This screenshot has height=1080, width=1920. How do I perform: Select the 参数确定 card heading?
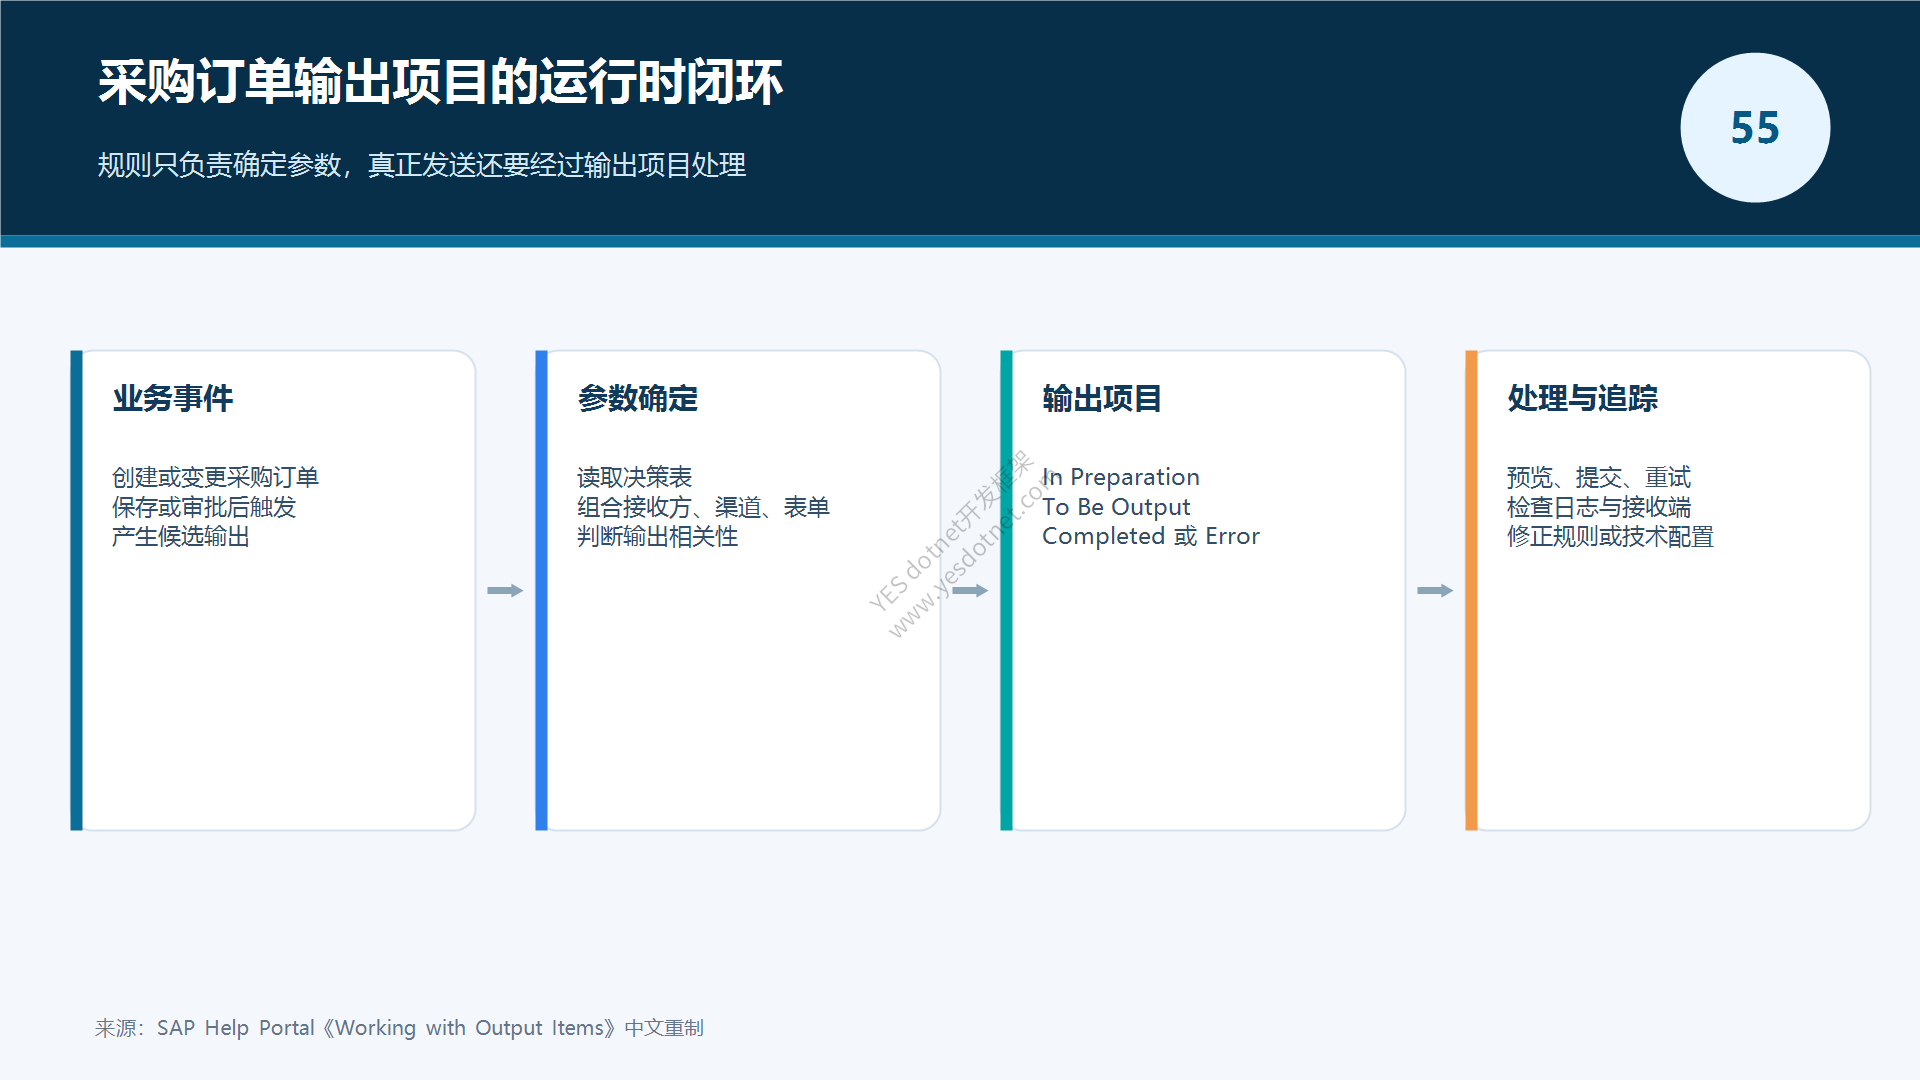pyautogui.click(x=638, y=398)
